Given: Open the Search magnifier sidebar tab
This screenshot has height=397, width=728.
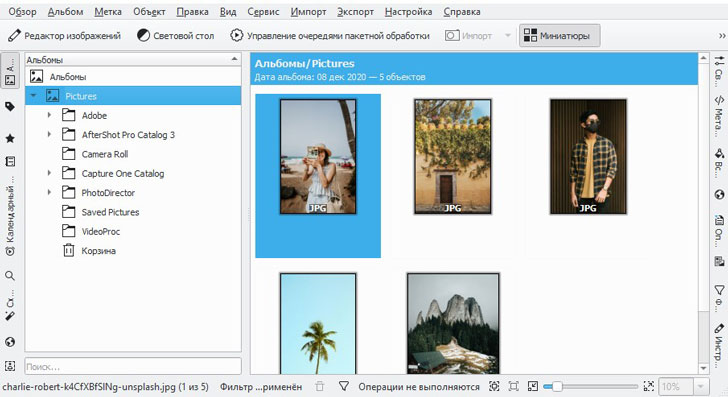Looking at the screenshot, I should click(10, 276).
